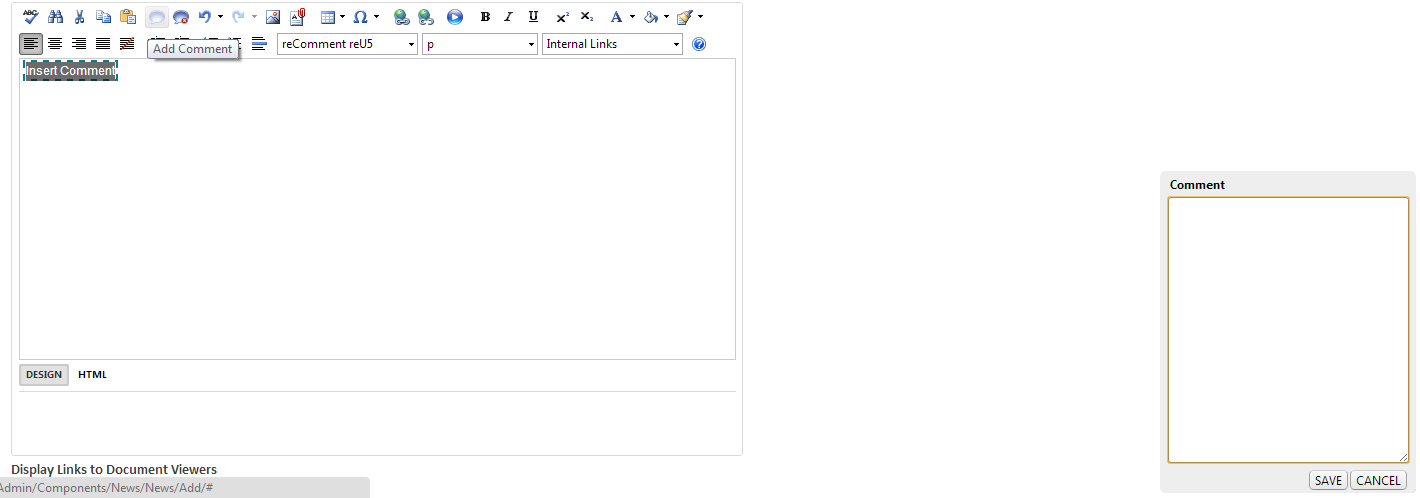Open the paragraph format 'p' dropdown
The height and width of the screenshot is (498, 1420).
[x=480, y=44]
